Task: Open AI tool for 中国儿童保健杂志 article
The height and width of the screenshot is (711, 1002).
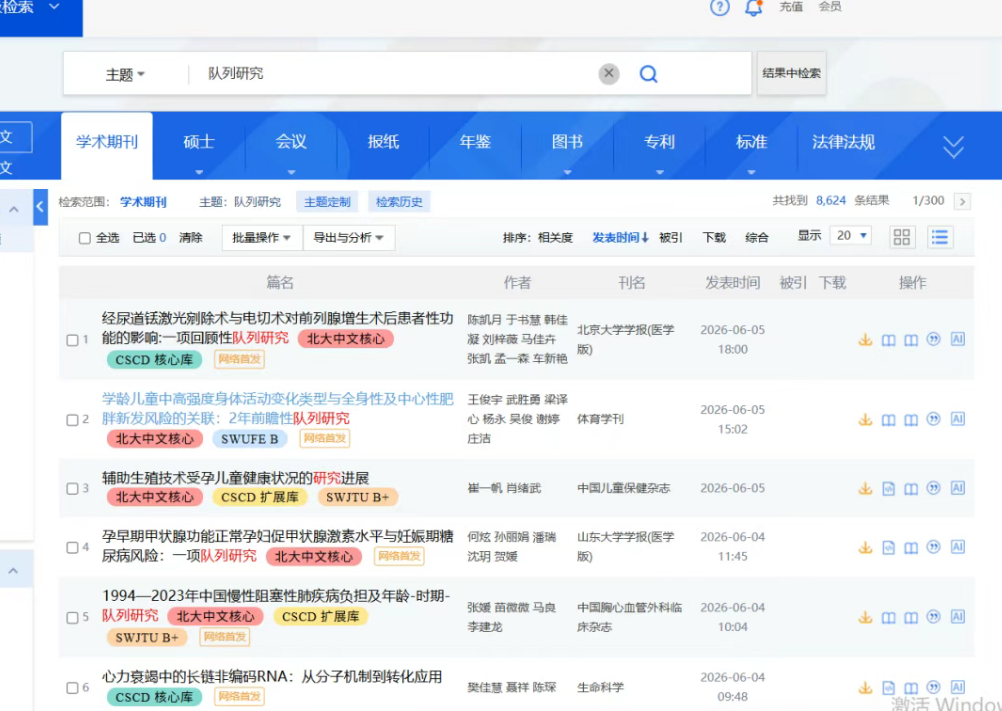Action: pos(957,488)
